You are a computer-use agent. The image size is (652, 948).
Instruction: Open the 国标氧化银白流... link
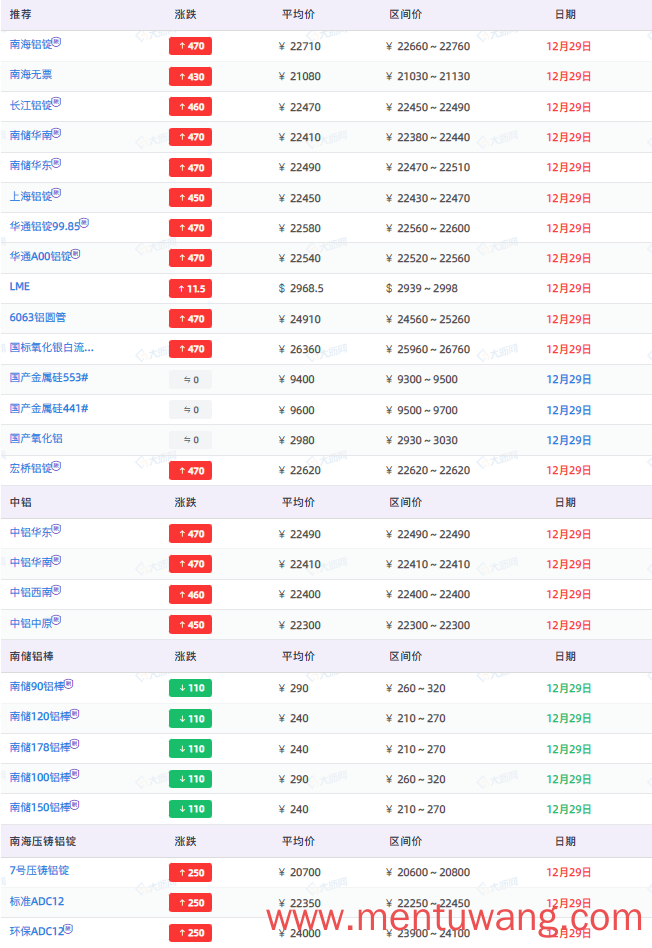(52, 348)
